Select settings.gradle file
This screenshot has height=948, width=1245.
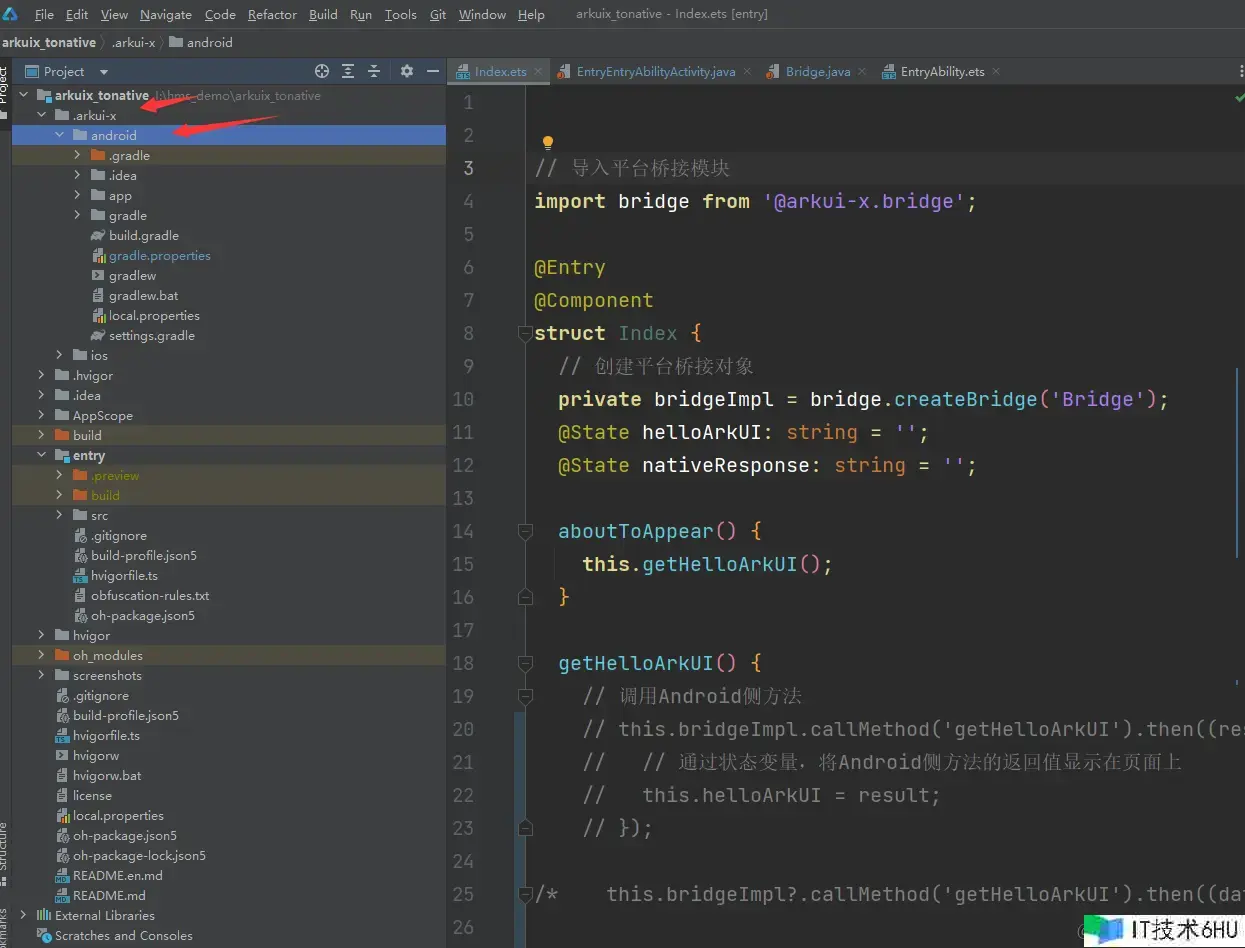point(152,335)
